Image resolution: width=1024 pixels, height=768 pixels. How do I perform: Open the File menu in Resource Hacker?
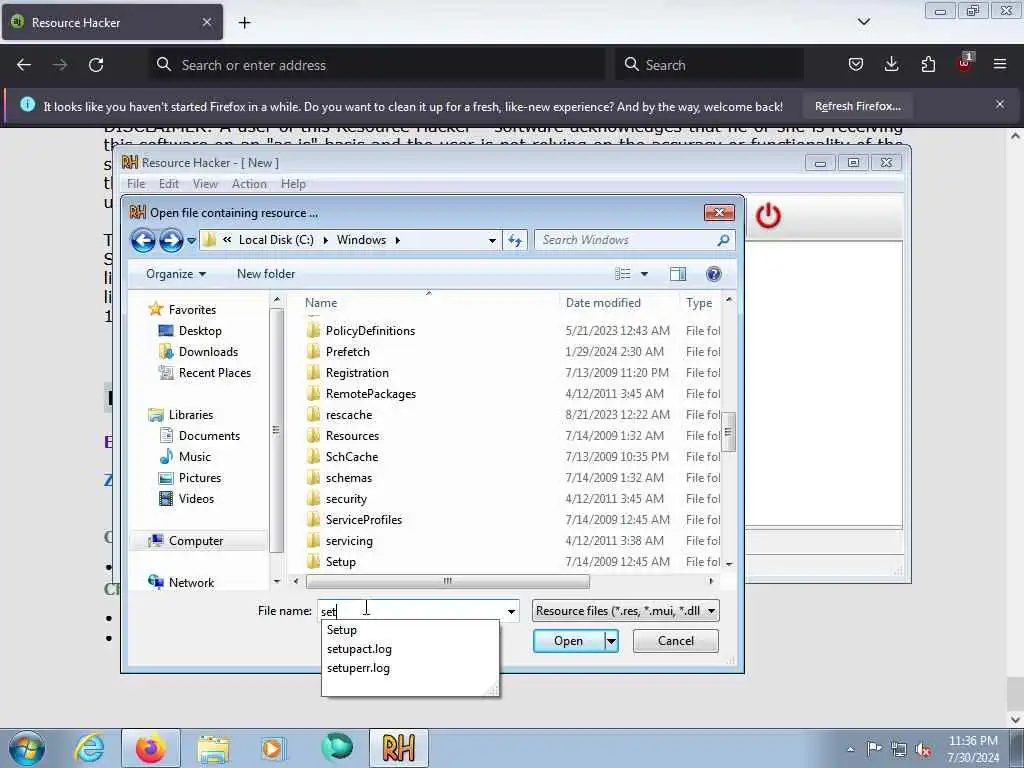point(136,184)
